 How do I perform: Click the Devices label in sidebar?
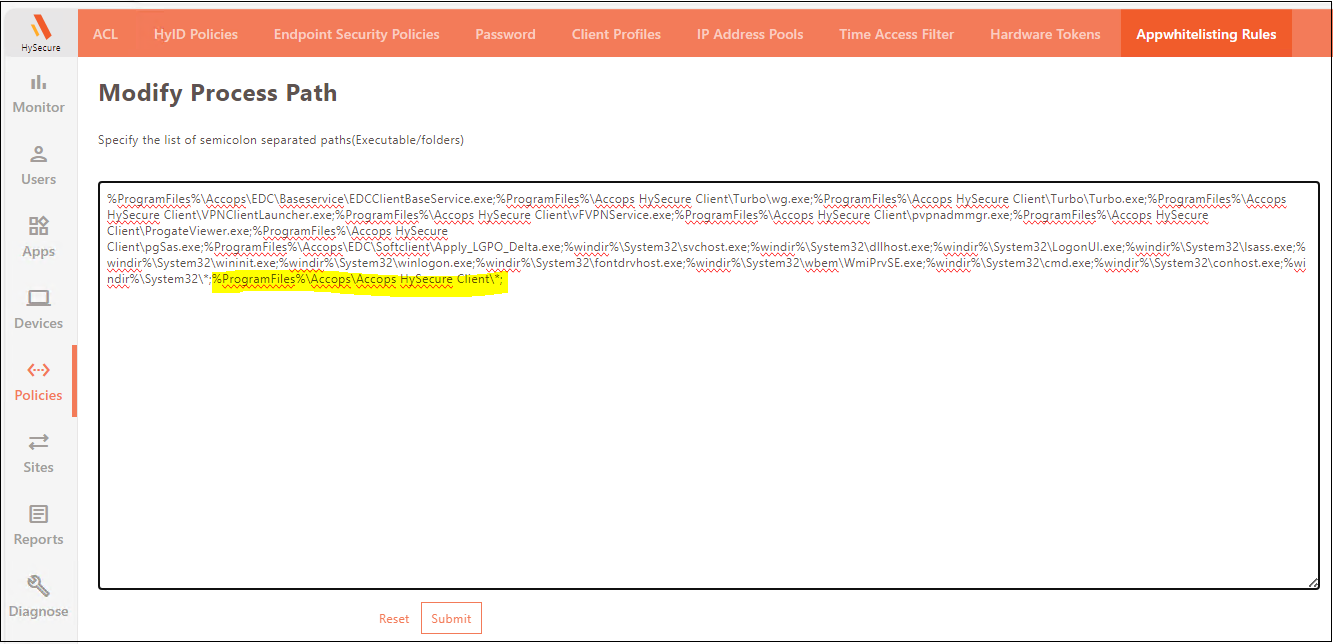pyautogui.click(x=39, y=323)
